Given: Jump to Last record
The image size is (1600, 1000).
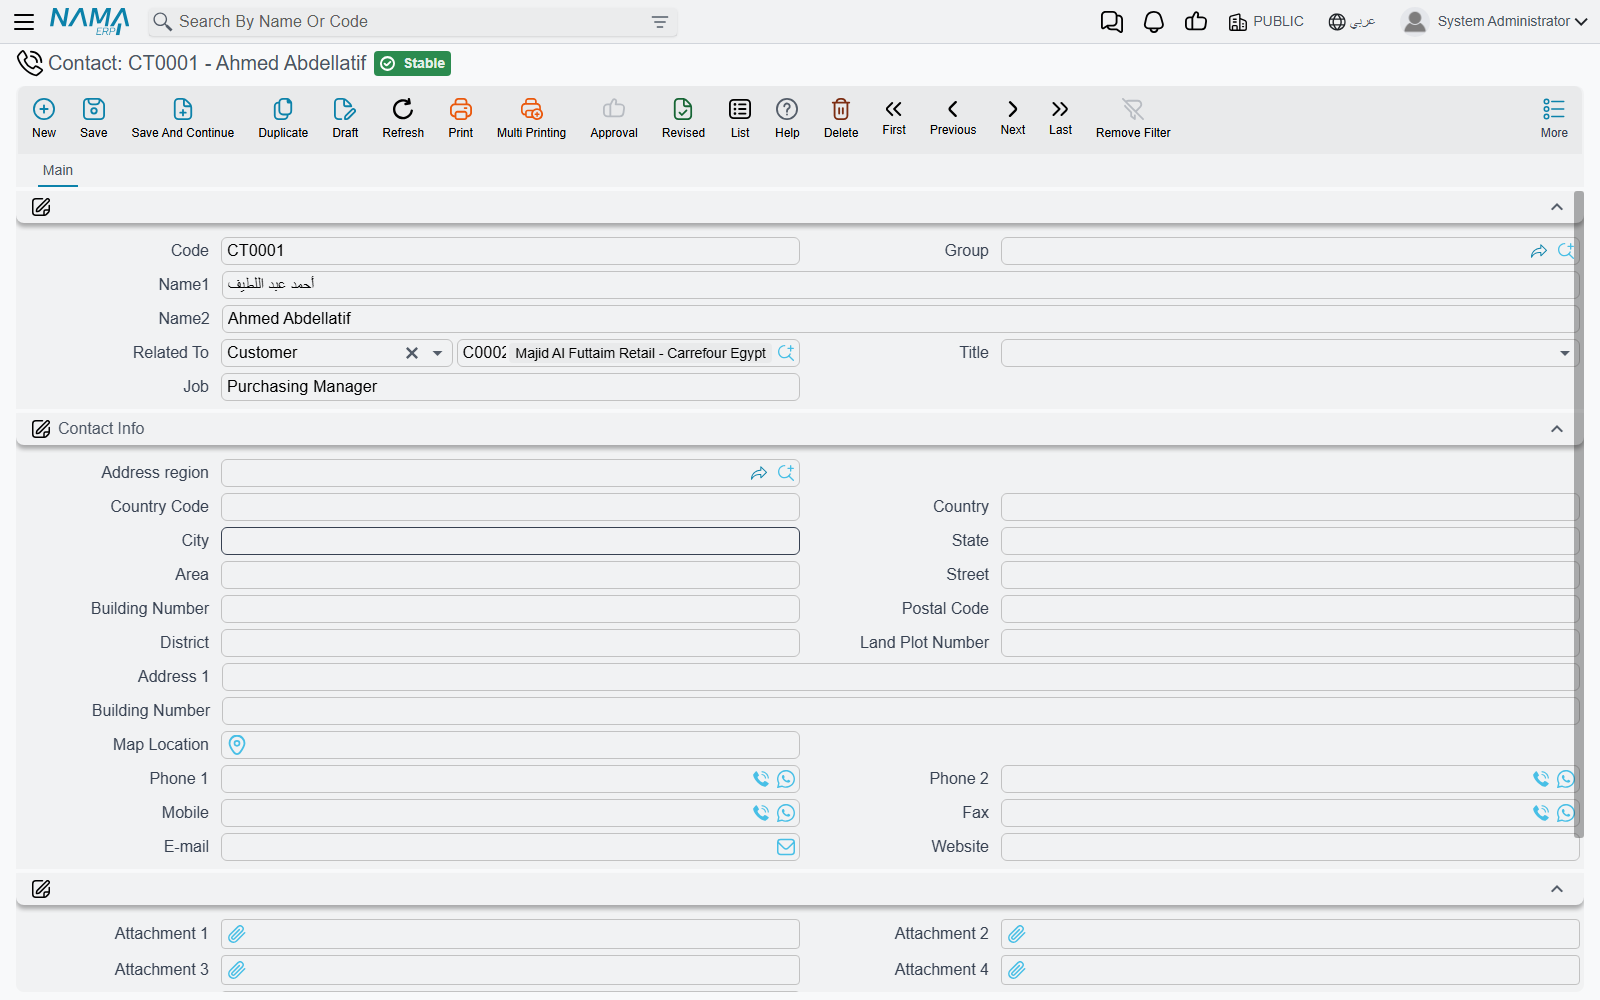Looking at the screenshot, I should point(1060,116).
